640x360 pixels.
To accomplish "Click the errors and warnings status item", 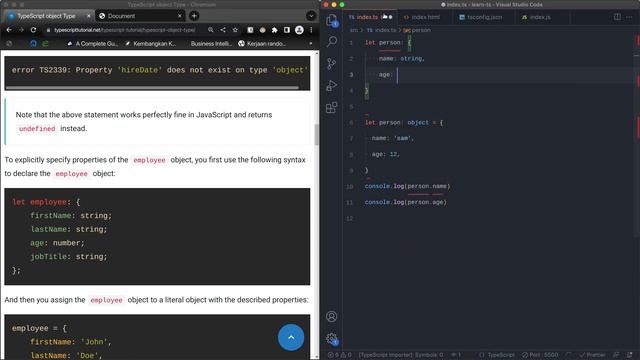I will pyautogui.click(x=340, y=355).
